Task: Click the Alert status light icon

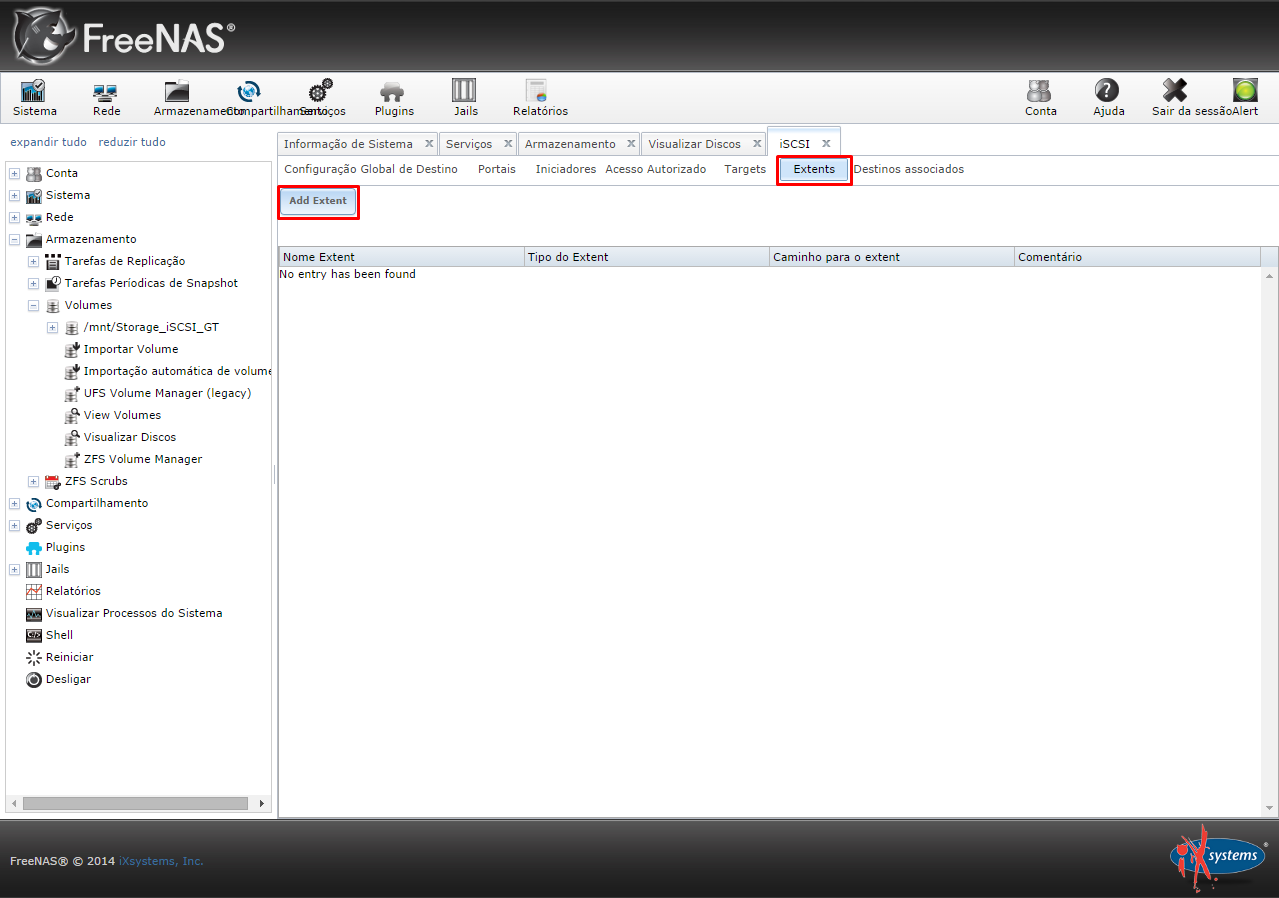Action: tap(1245, 92)
